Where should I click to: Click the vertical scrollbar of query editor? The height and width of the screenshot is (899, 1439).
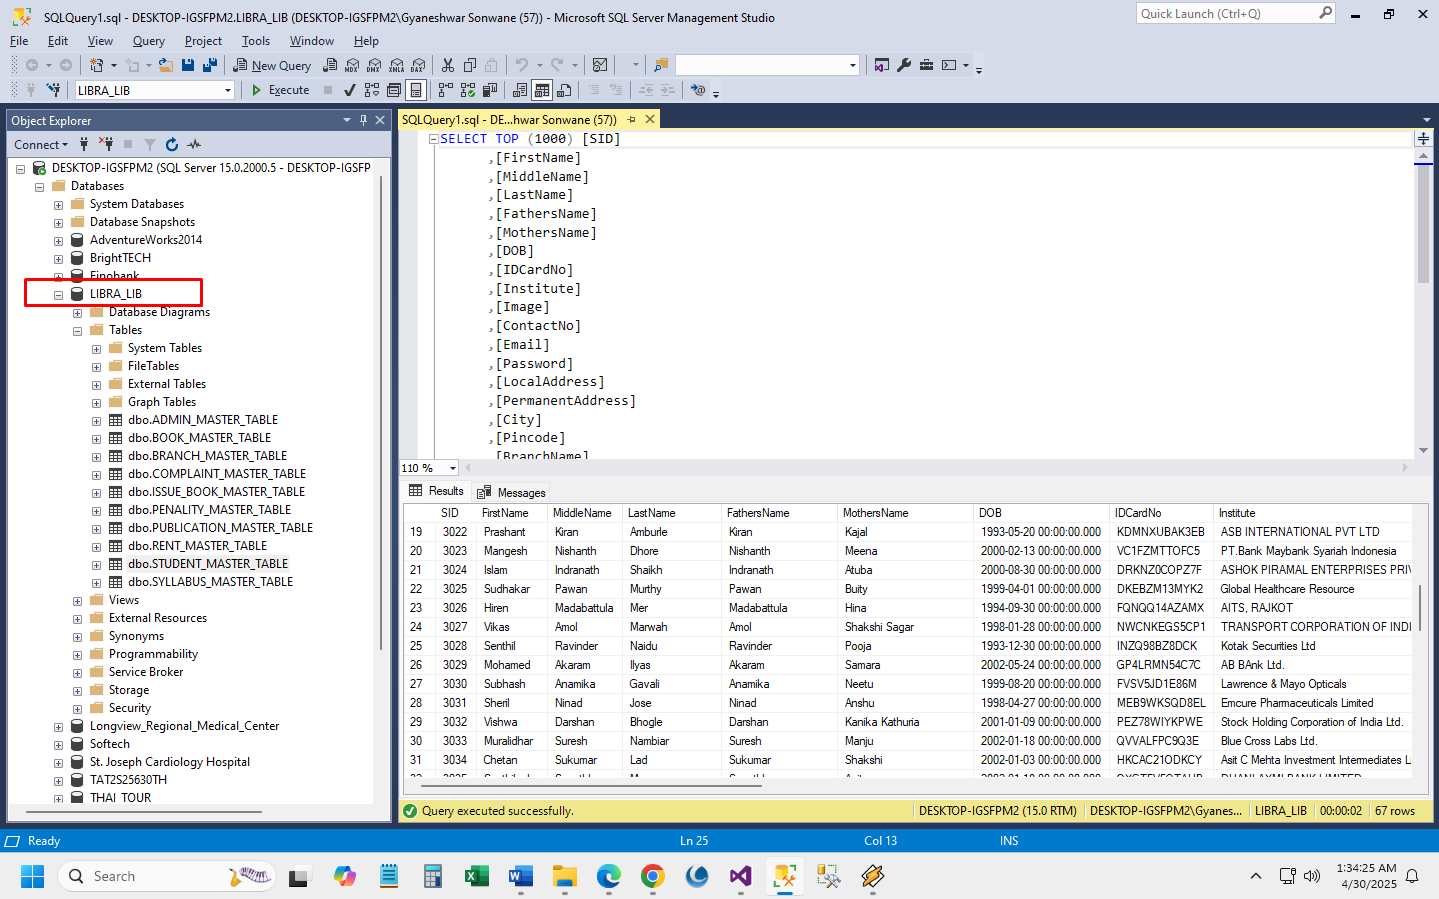(x=1423, y=224)
